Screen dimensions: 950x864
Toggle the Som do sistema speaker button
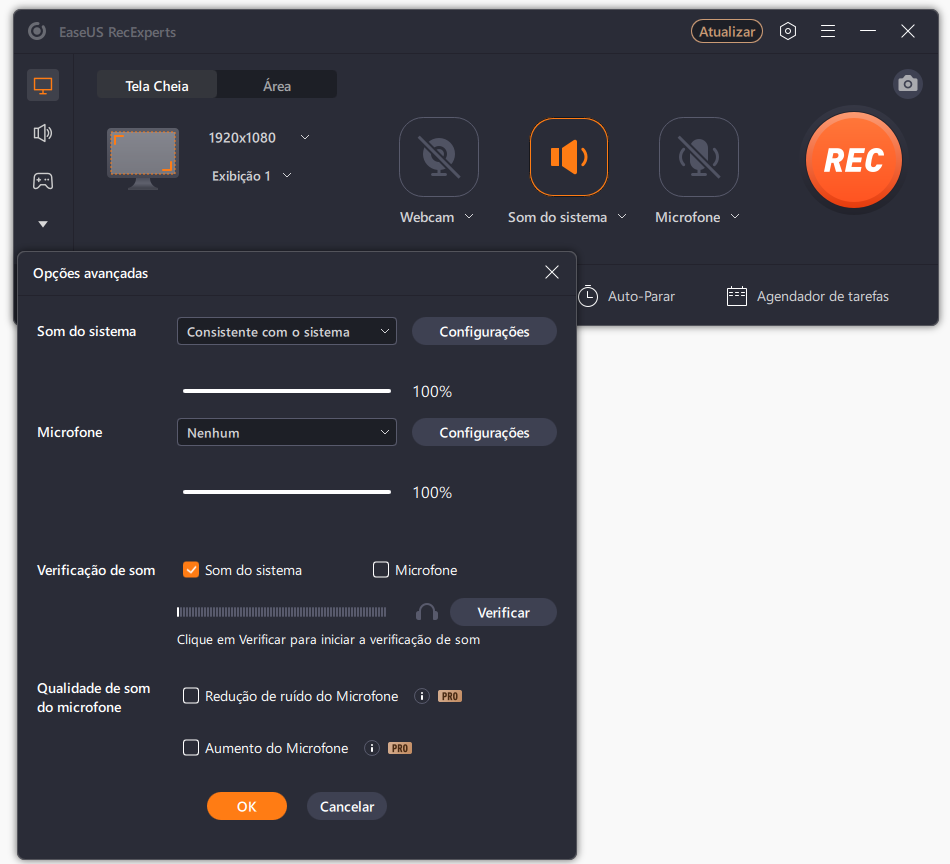click(568, 157)
